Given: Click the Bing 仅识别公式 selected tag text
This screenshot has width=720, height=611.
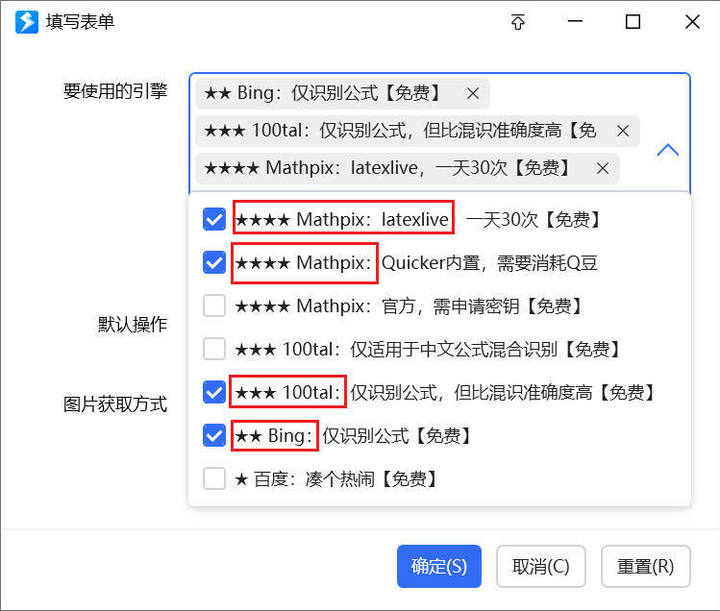Looking at the screenshot, I should [323, 93].
